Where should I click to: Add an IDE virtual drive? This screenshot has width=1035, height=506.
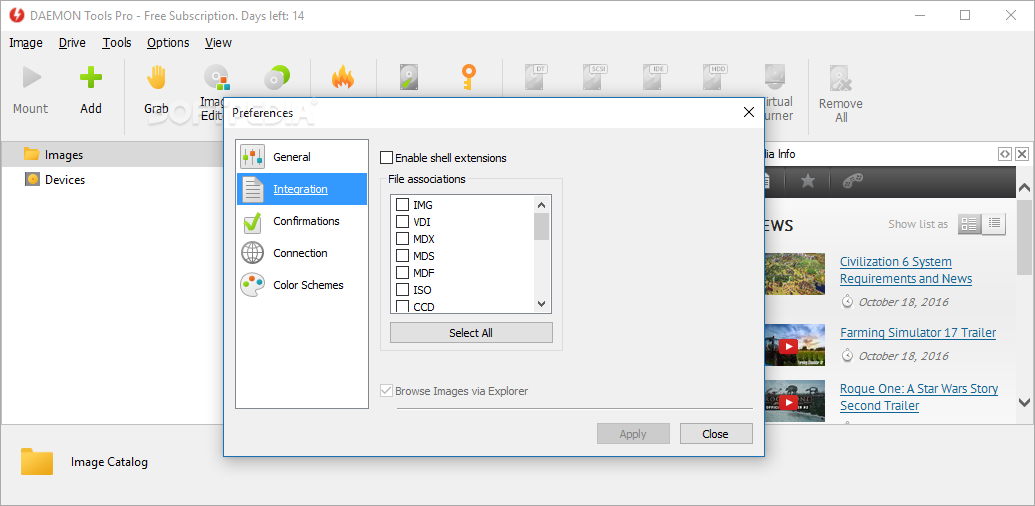(x=655, y=78)
